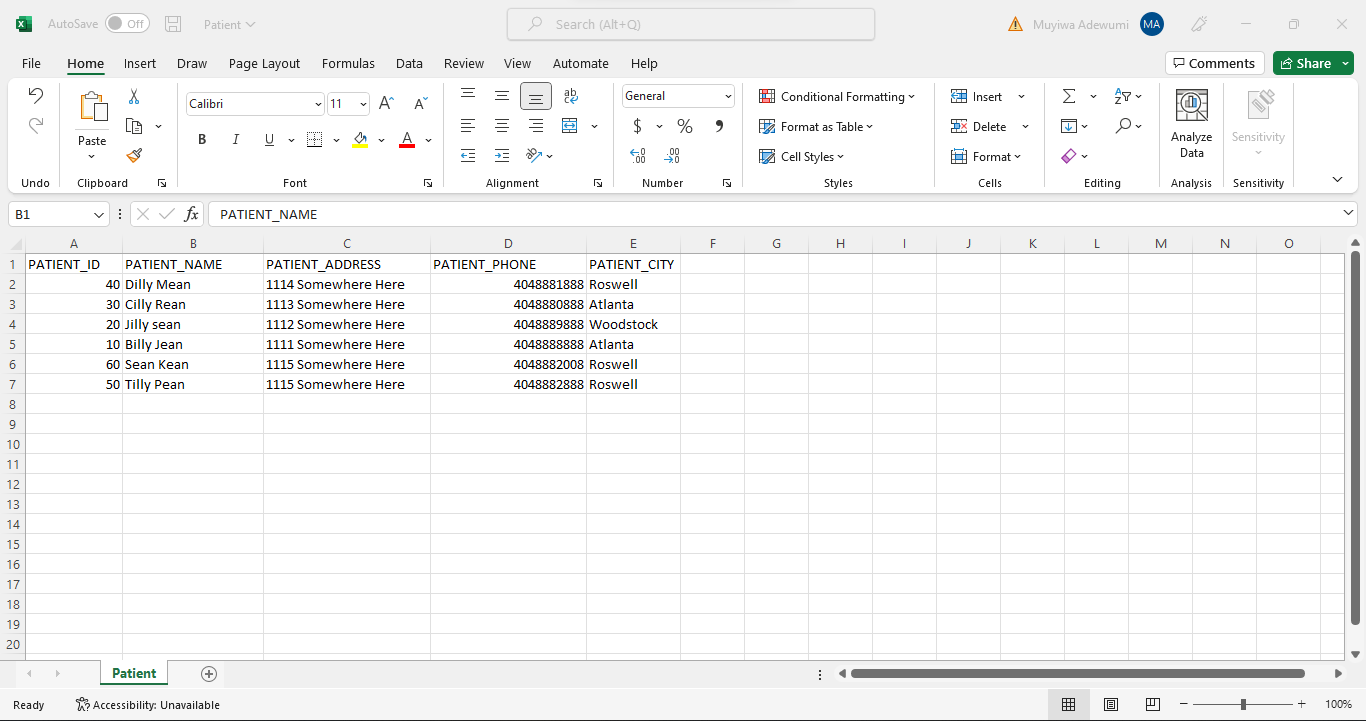1366x721 pixels.
Task: Toggle Italic formatting
Action: click(x=236, y=140)
